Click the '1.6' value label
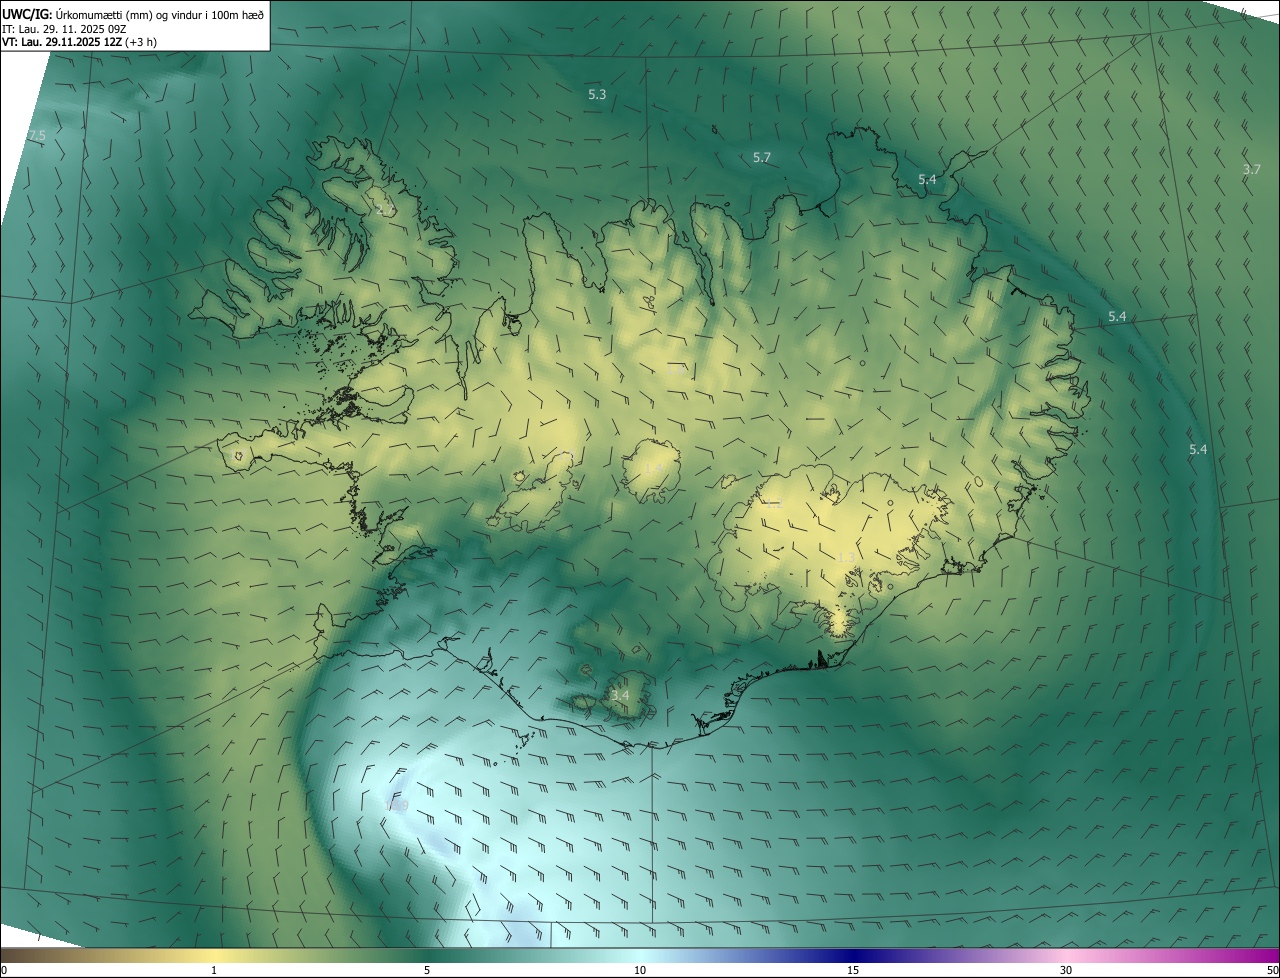 pyautogui.click(x=676, y=371)
